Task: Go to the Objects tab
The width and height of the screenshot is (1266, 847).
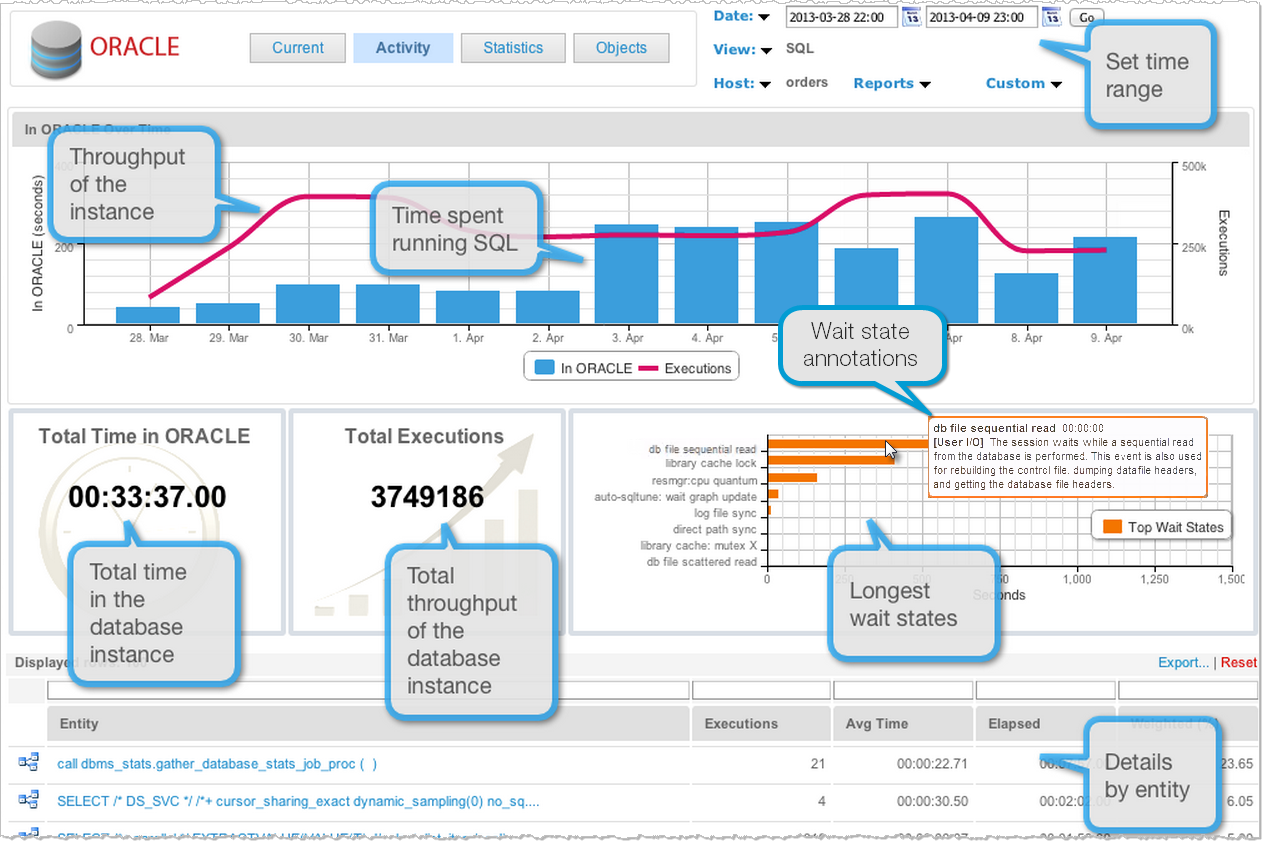Action: (x=621, y=48)
